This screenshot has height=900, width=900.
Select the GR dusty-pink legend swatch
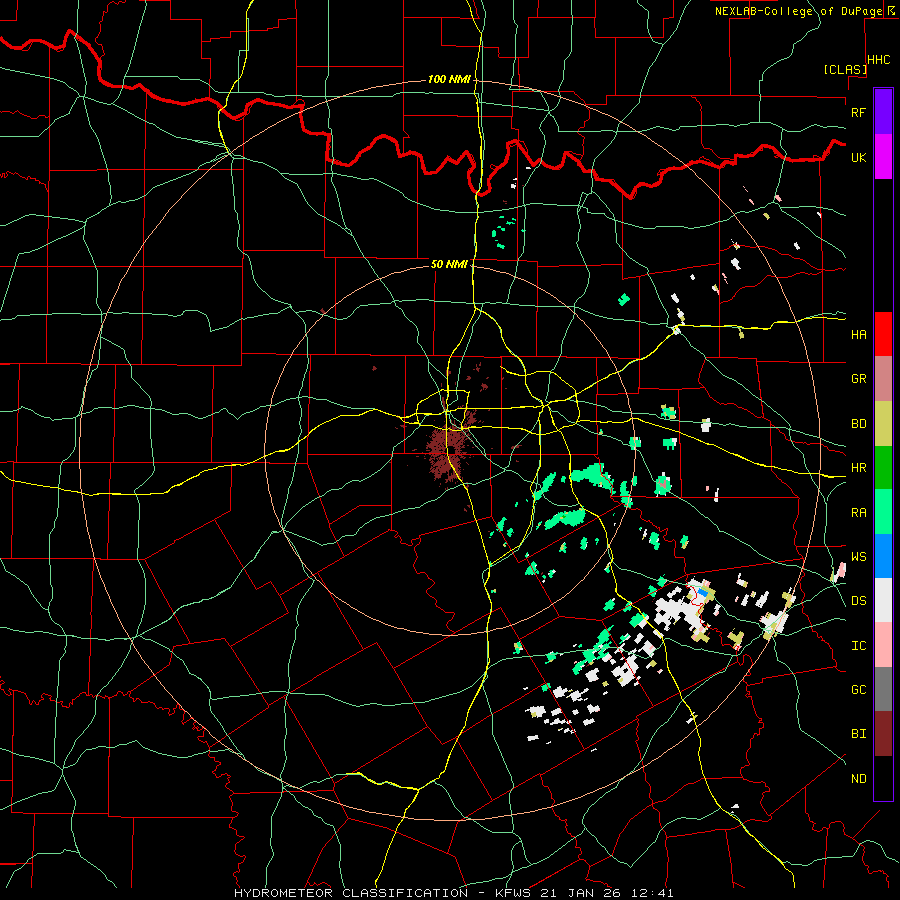pyautogui.click(x=883, y=378)
